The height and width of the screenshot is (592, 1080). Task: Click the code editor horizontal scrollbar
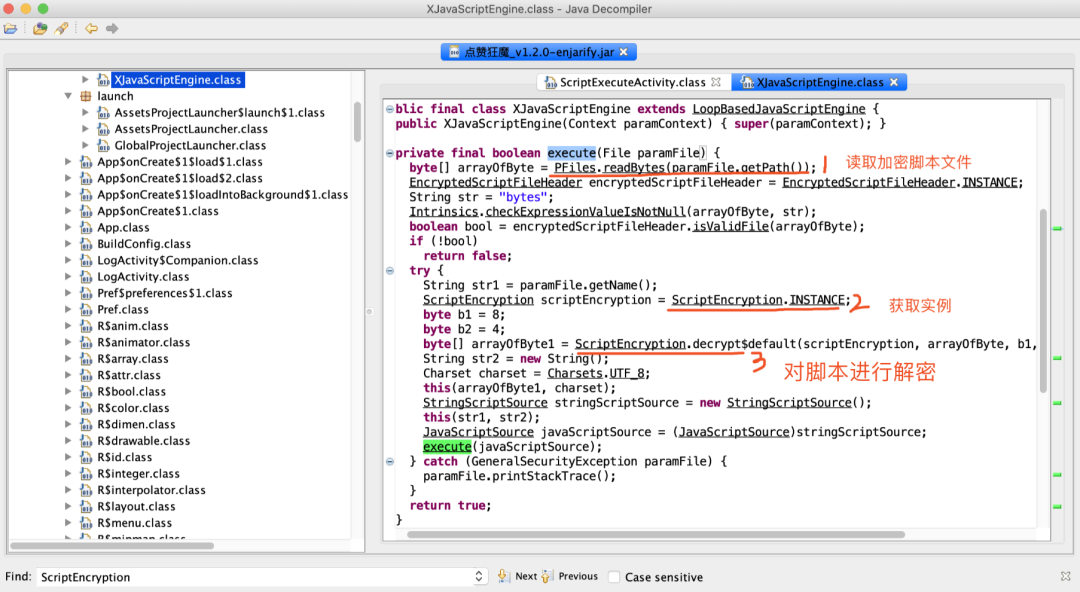656,534
